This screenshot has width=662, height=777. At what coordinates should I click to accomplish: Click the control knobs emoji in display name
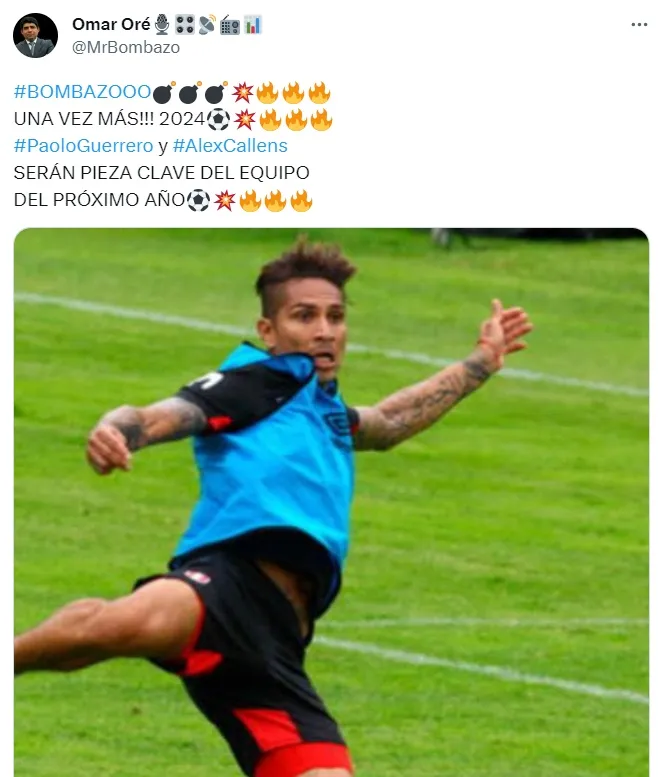pos(185,24)
